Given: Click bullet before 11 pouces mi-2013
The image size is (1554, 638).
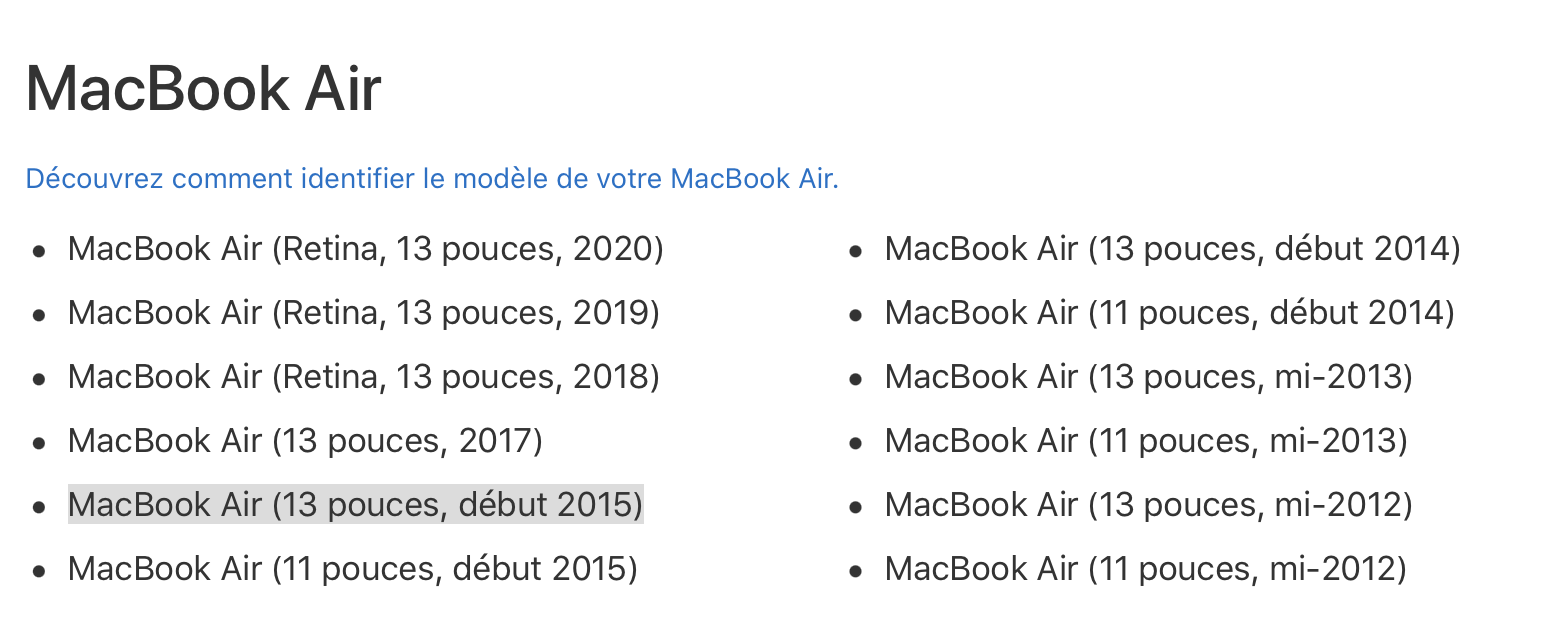Looking at the screenshot, I should pos(856,443).
